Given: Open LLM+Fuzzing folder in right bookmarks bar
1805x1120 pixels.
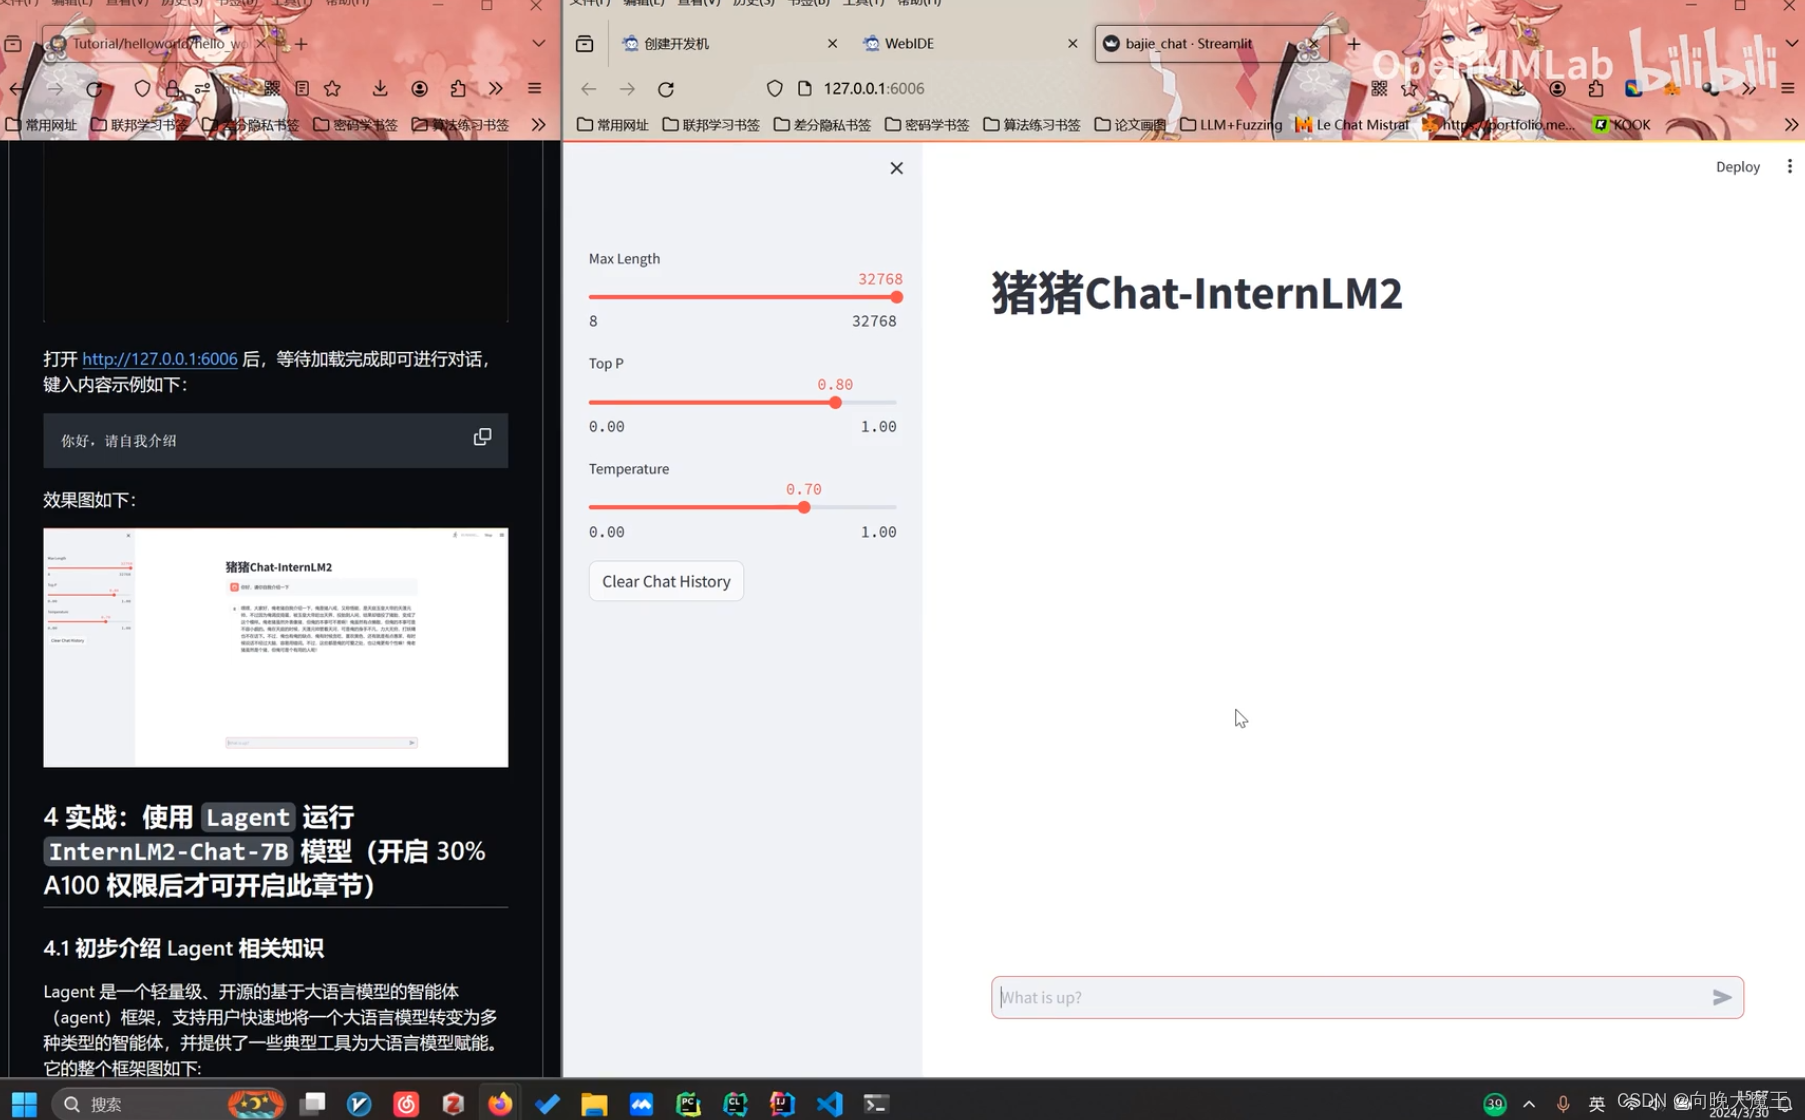Looking at the screenshot, I should click(x=1231, y=125).
